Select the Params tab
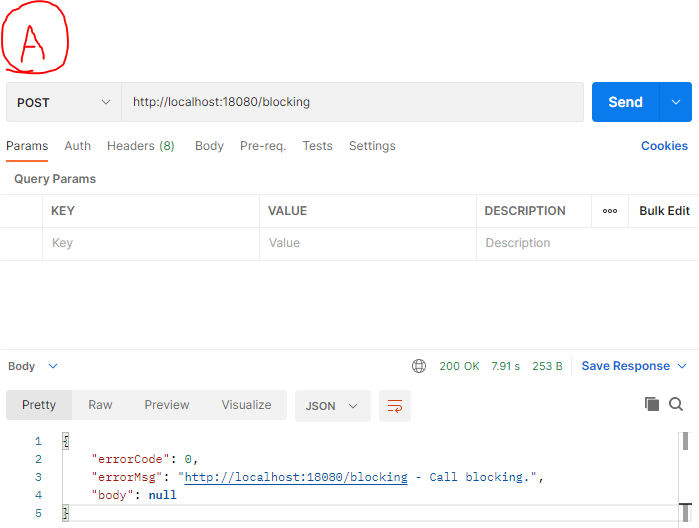Viewport: 699px width, 528px height. point(27,146)
